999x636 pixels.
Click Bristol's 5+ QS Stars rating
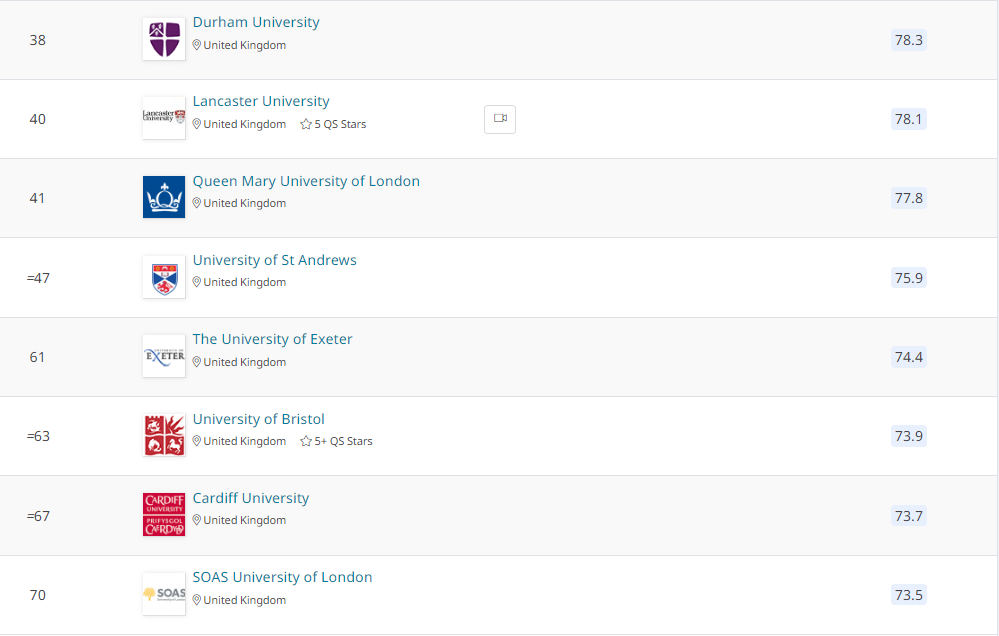pos(337,441)
